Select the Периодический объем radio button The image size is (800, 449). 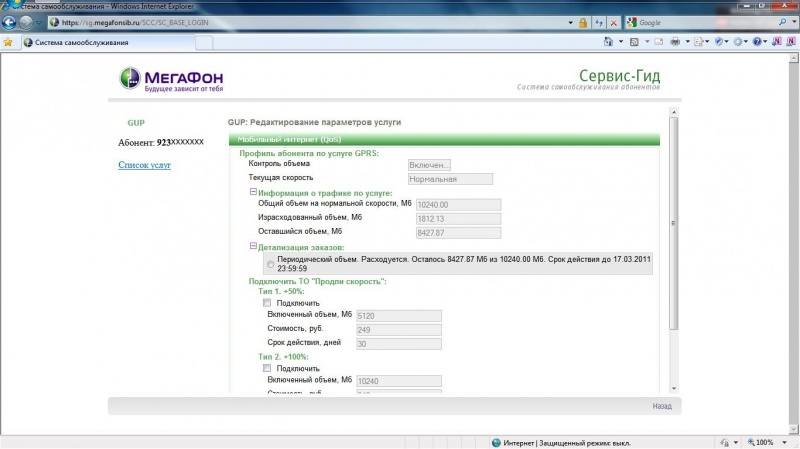tap(270, 264)
